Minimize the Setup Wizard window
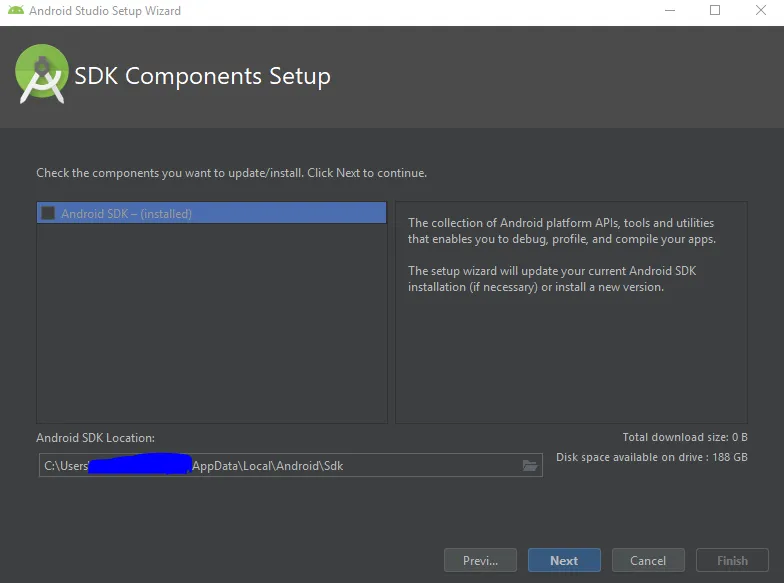Screen dimensions: 784x583 [x=668, y=11]
